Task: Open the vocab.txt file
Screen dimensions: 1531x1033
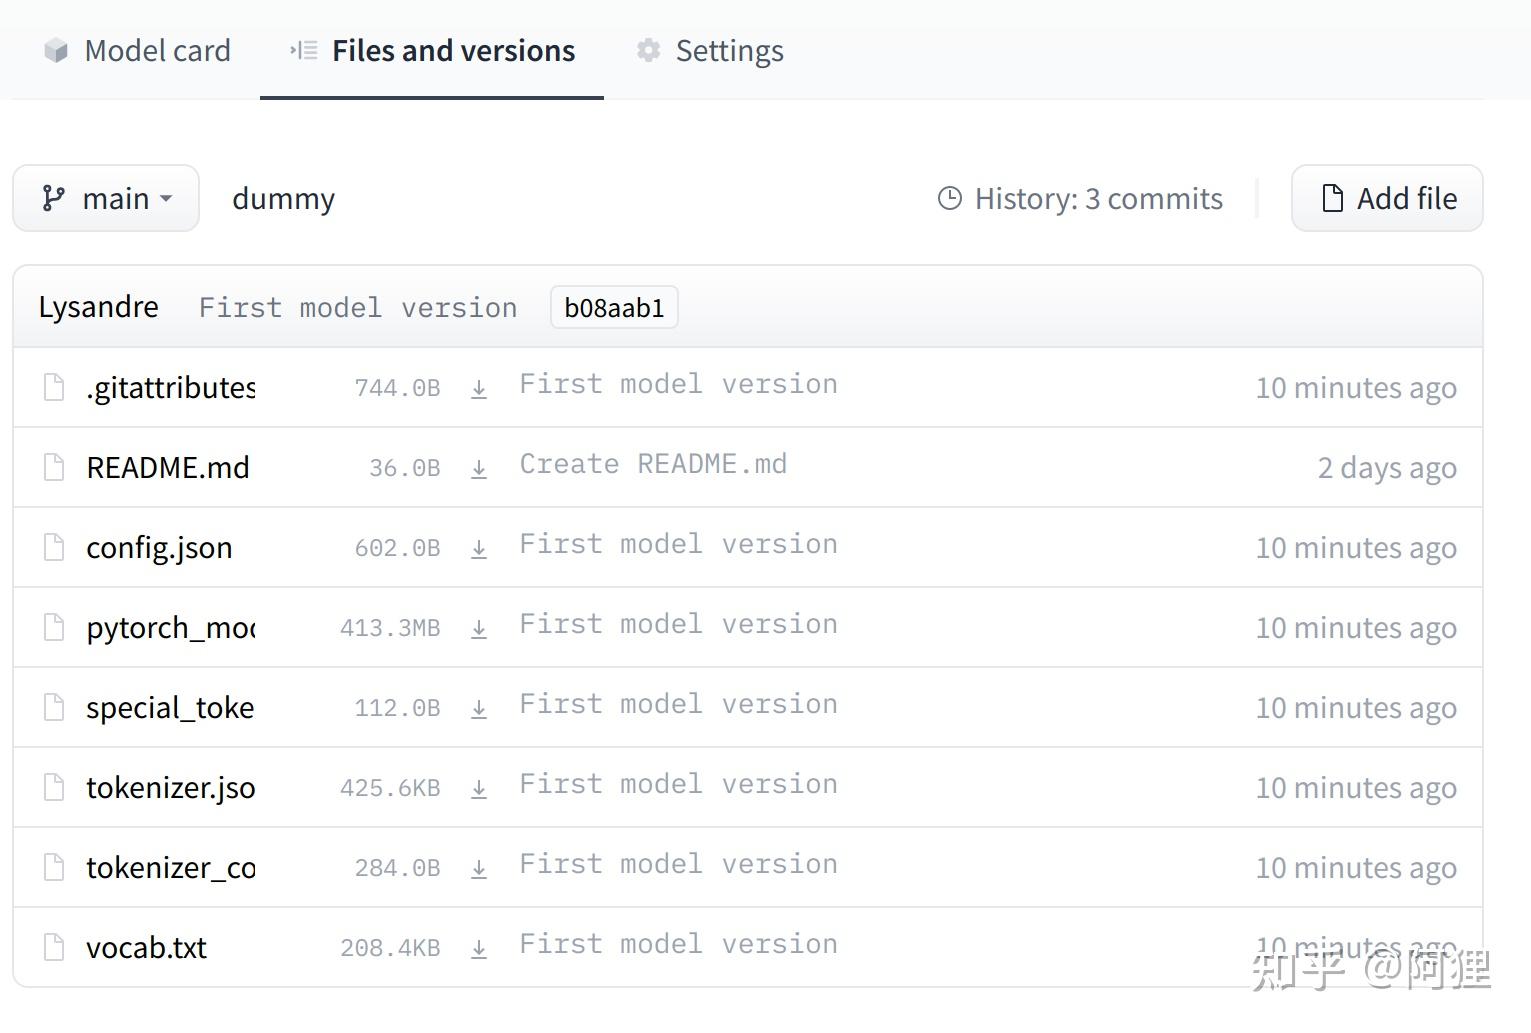Action: 146,948
